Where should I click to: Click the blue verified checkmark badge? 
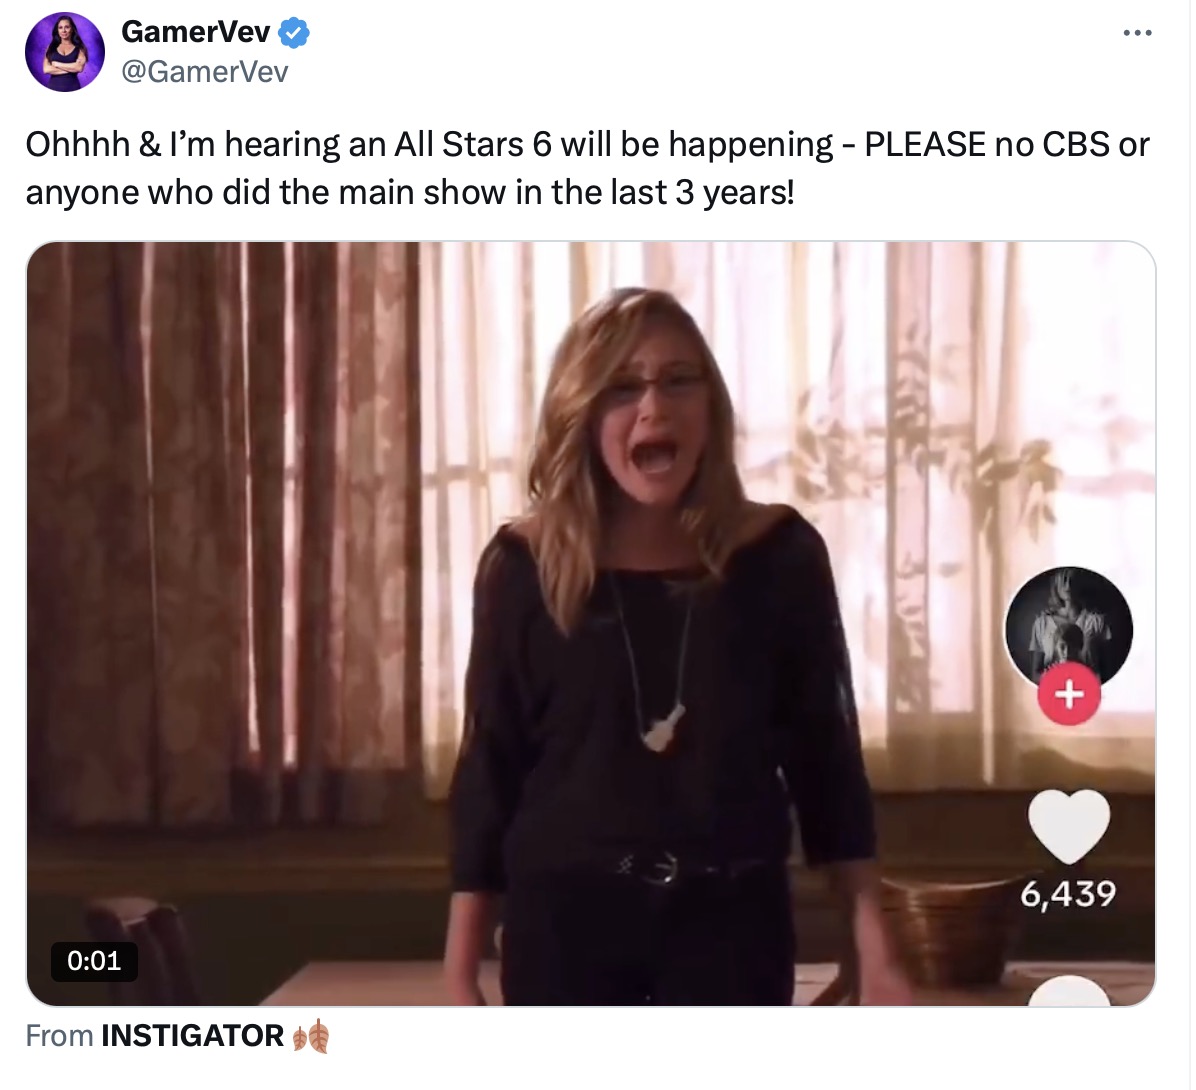(294, 33)
